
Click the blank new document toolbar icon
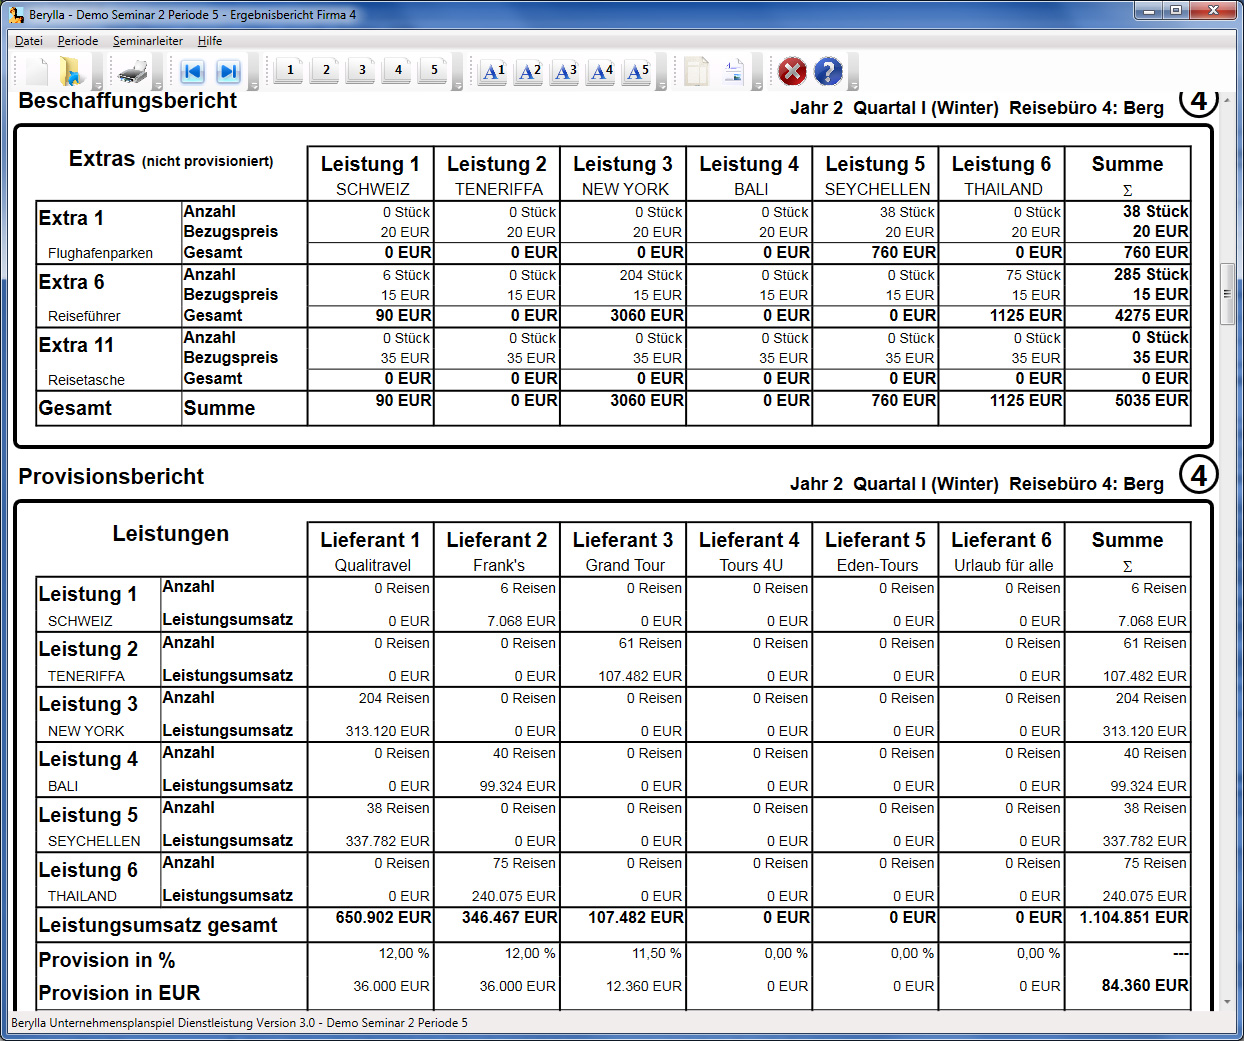tap(37, 71)
